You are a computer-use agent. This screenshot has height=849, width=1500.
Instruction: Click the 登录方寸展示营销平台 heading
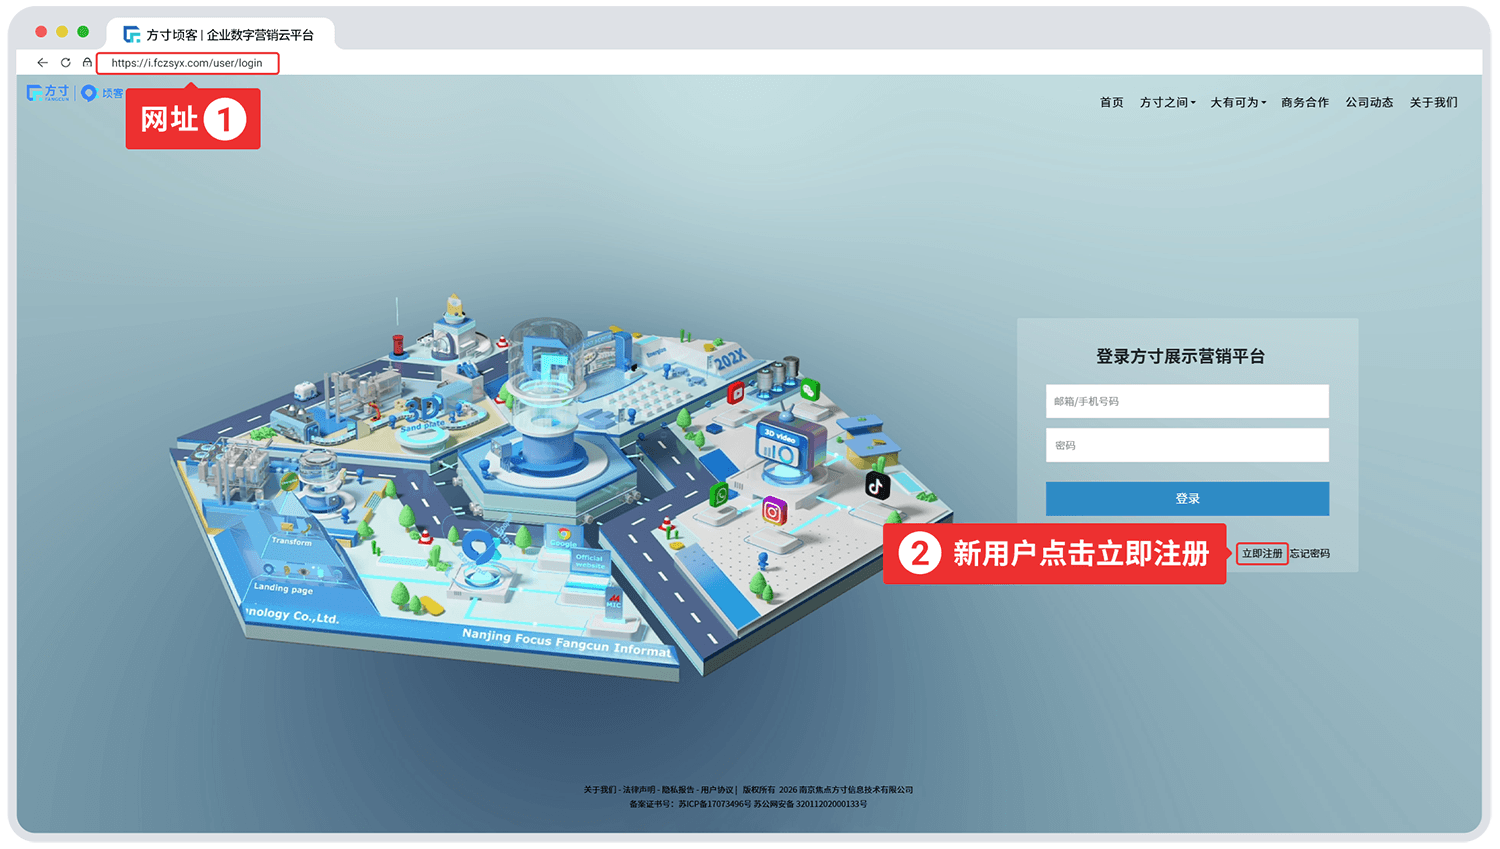(x=1181, y=356)
